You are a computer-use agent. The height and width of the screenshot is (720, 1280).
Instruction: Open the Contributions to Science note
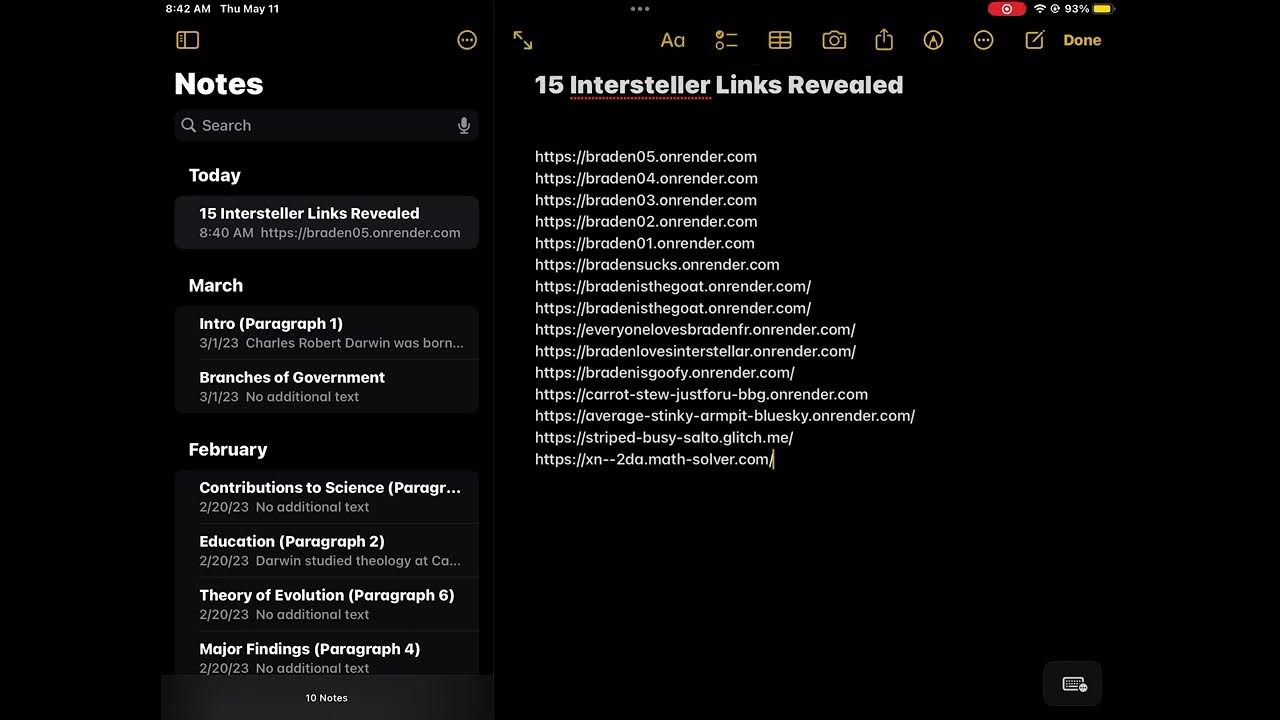tap(326, 496)
